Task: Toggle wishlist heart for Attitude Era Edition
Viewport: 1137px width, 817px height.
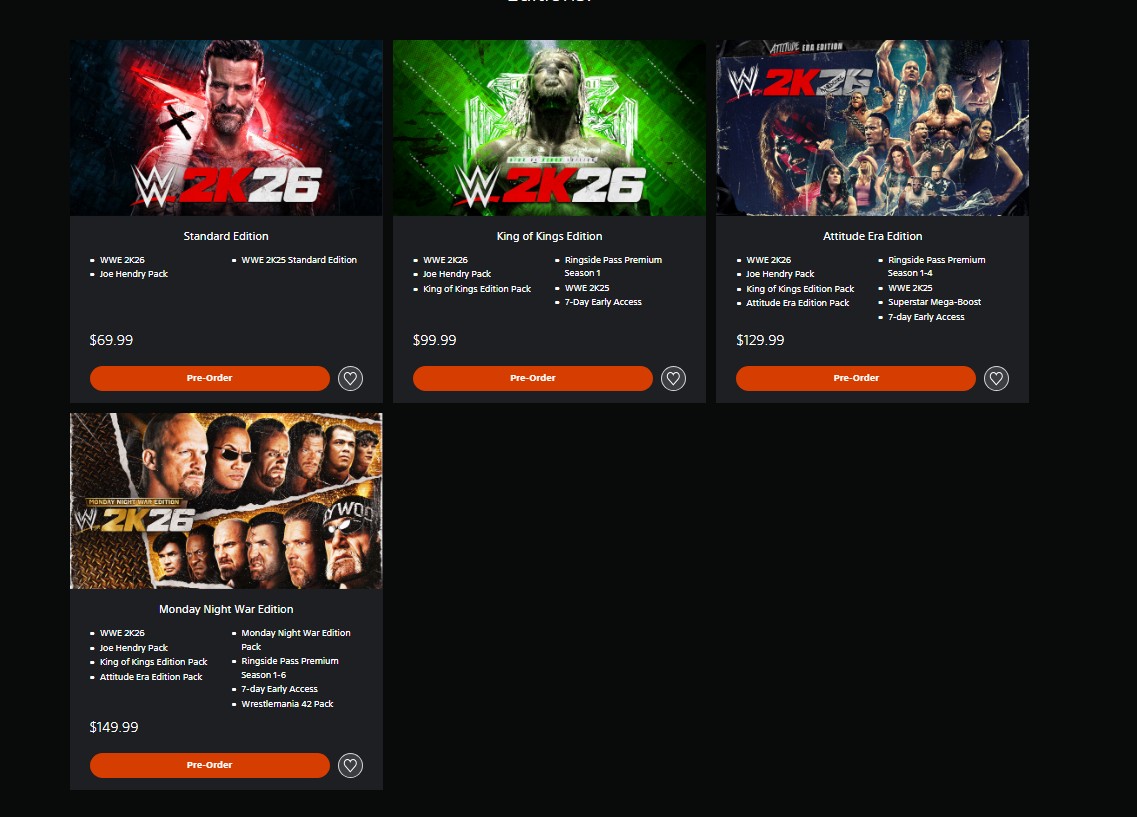Action: [x=996, y=378]
